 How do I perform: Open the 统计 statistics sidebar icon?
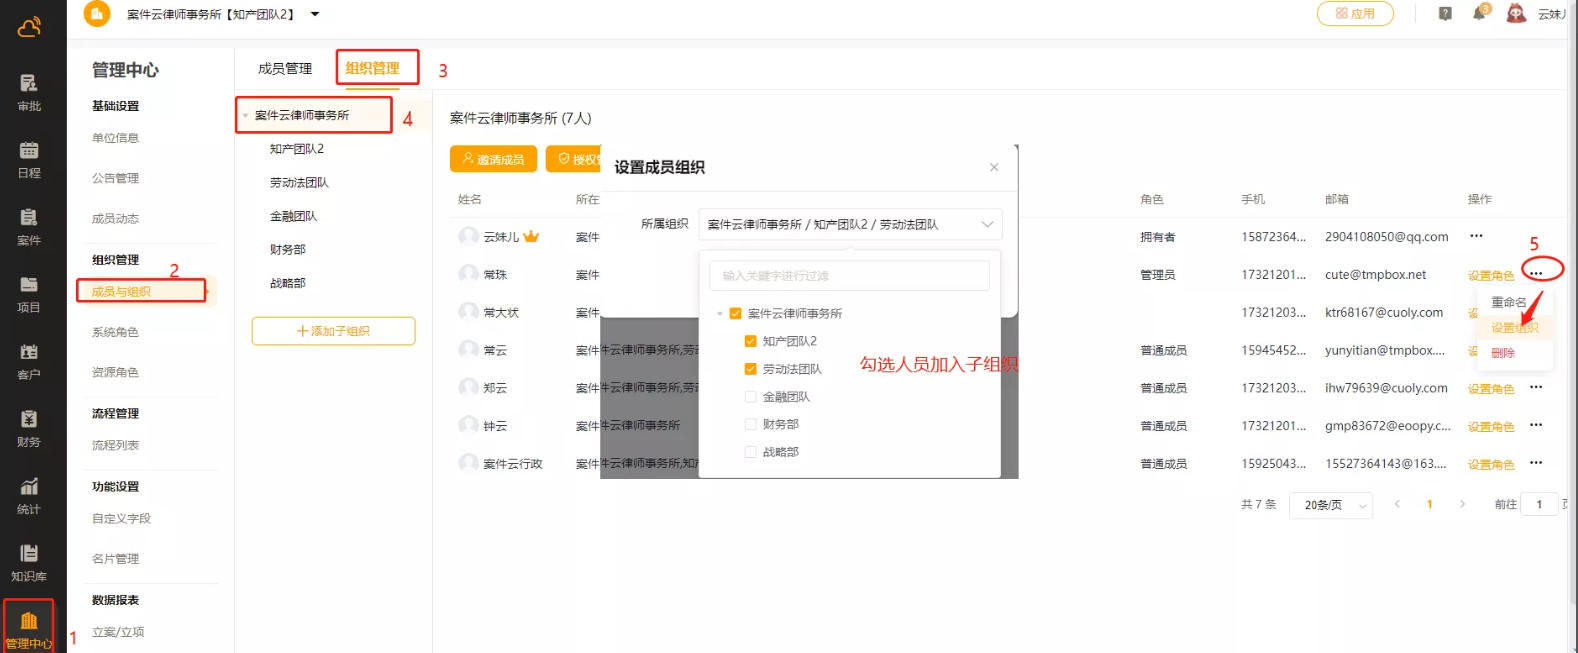coord(29,495)
